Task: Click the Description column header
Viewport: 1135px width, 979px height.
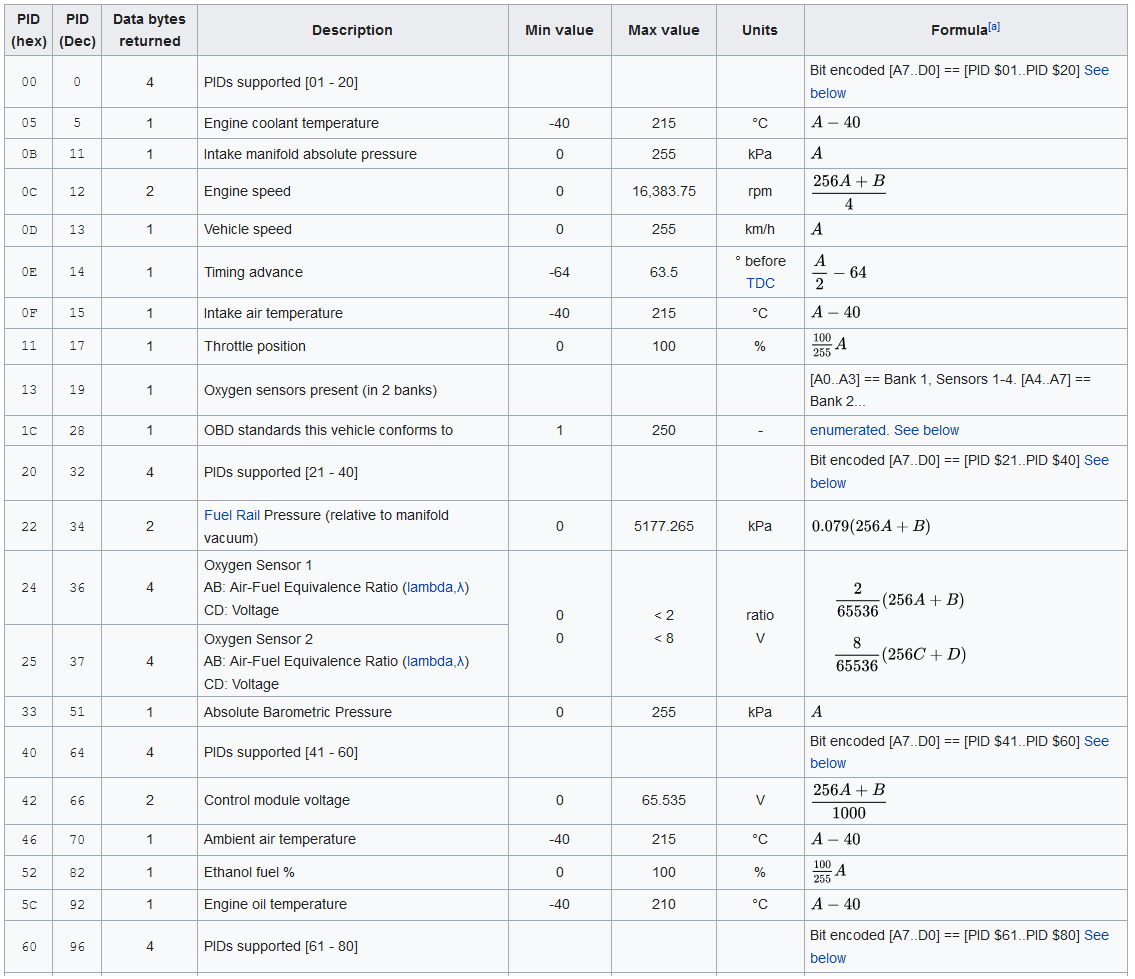Action: pos(353,30)
